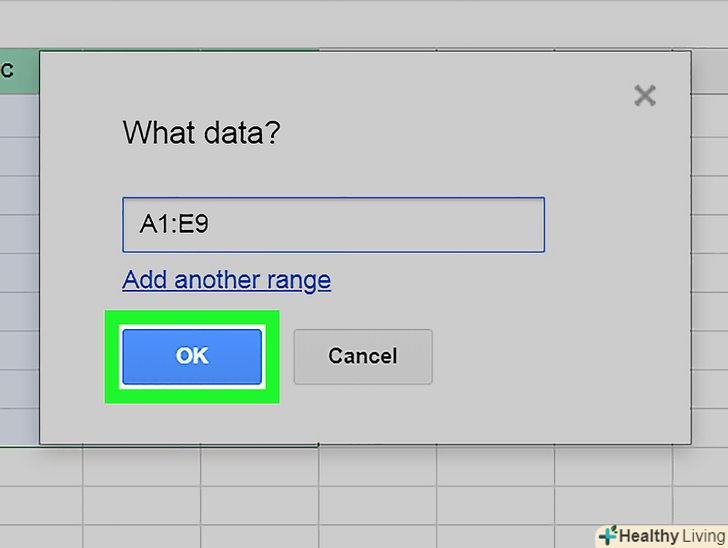Click the Healthy Living plus logo icon

click(x=607, y=536)
